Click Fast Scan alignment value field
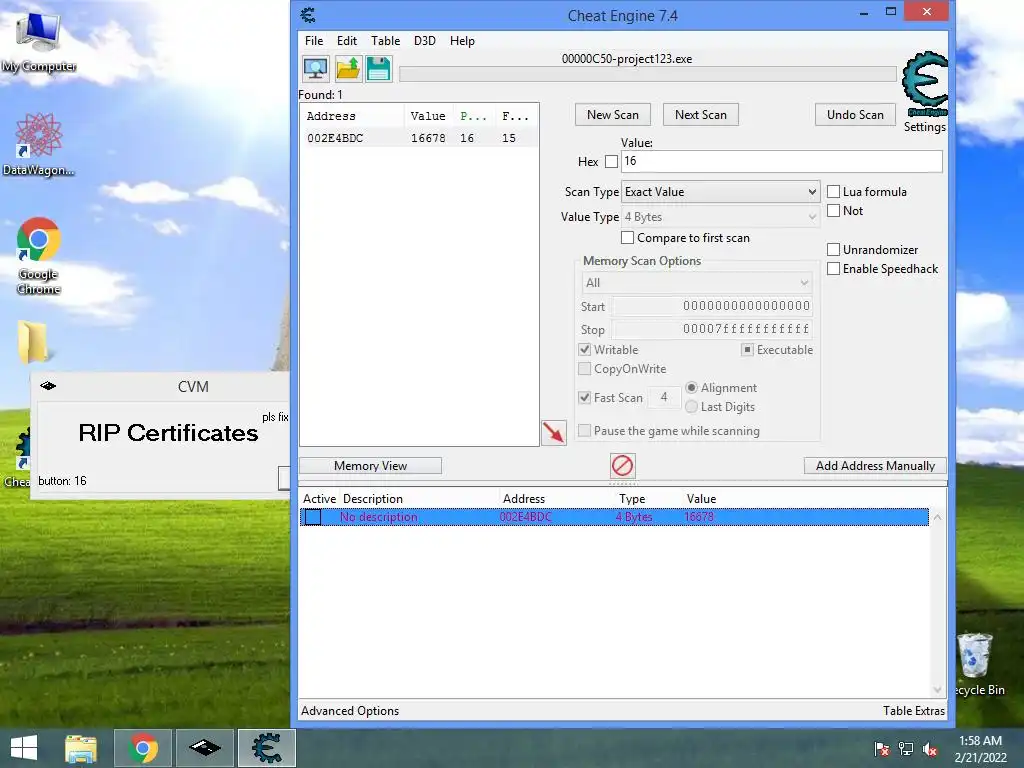 click(x=664, y=397)
